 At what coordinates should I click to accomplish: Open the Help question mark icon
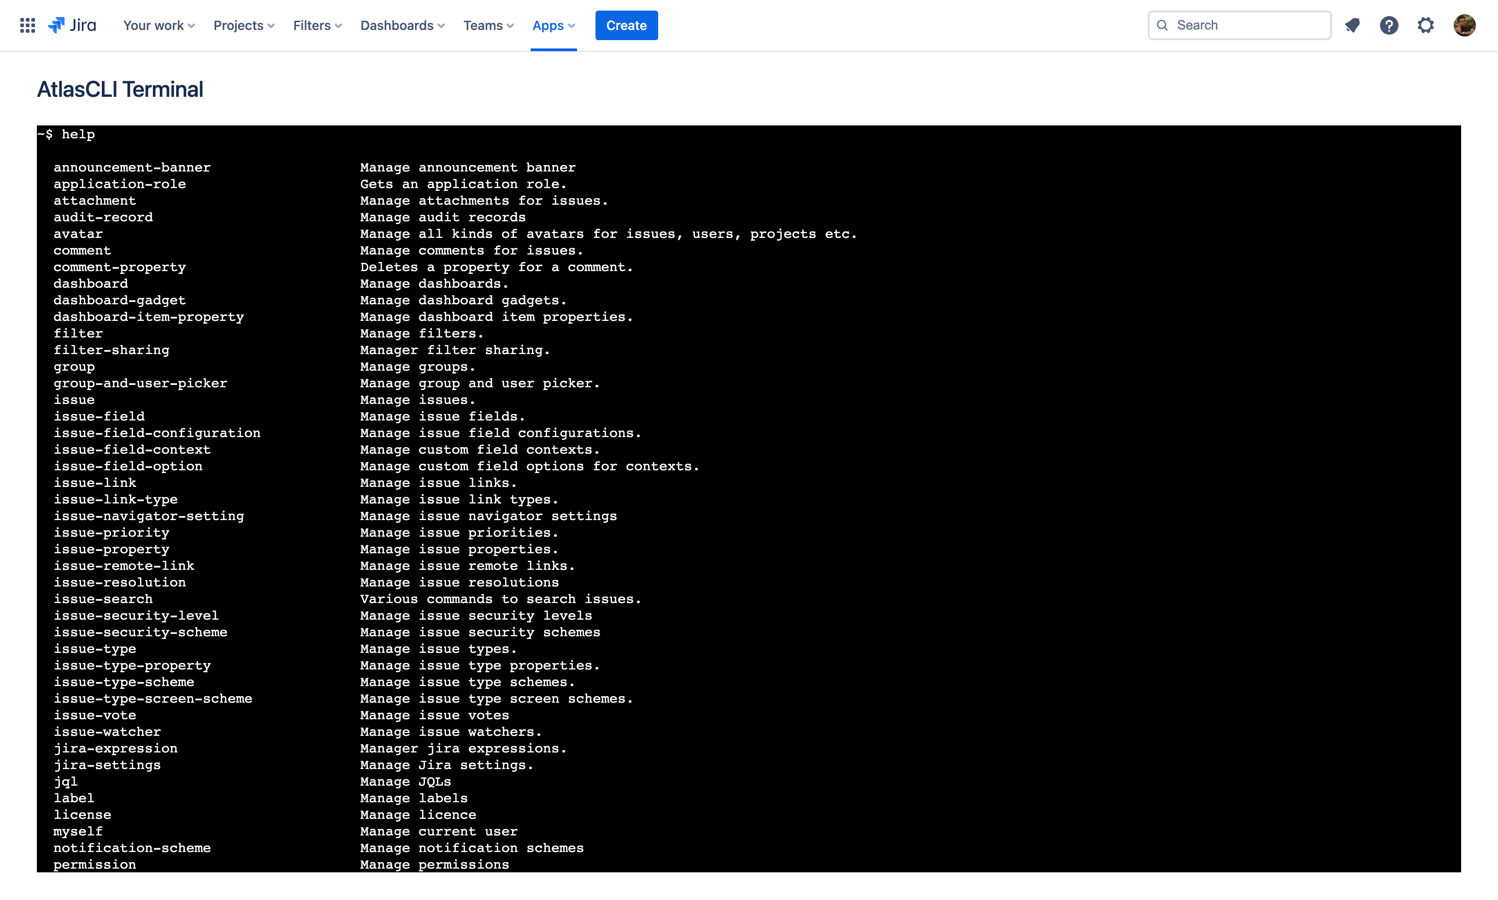(1389, 25)
